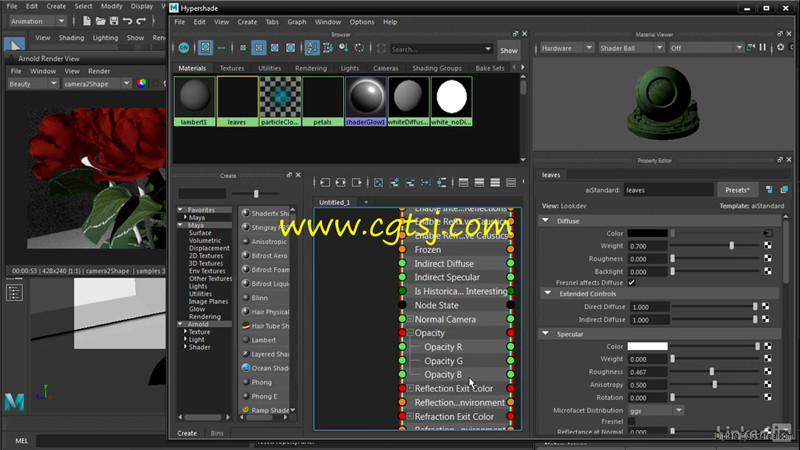The height and width of the screenshot is (450, 800).
Task: Select the Sort by Time icon
Action: pyautogui.click(x=344, y=48)
